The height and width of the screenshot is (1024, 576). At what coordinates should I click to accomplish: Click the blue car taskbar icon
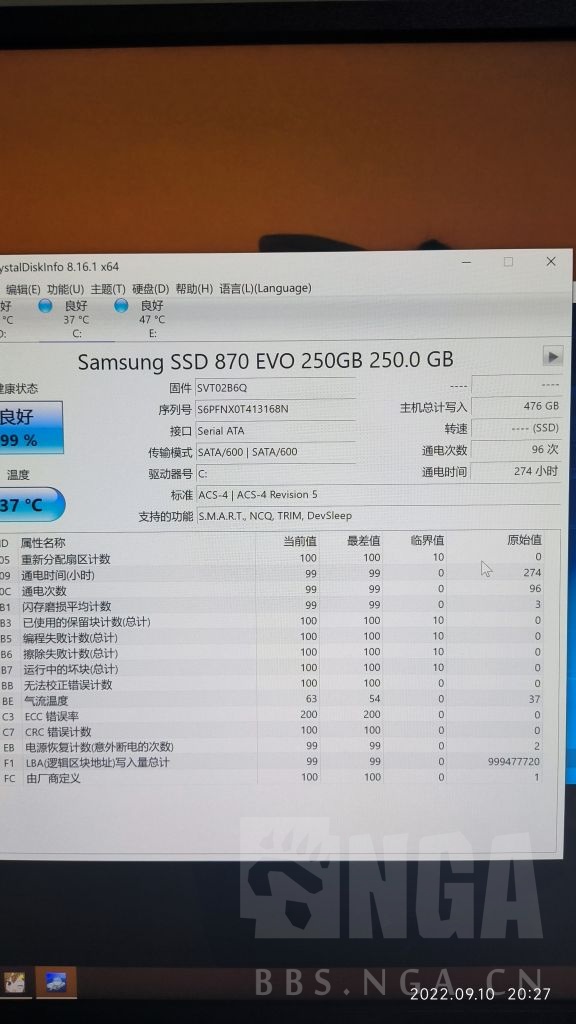pyautogui.click(x=56, y=982)
